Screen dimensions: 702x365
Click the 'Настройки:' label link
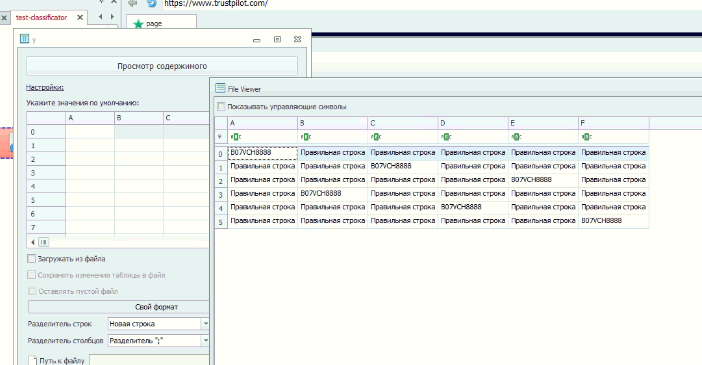click(x=45, y=87)
